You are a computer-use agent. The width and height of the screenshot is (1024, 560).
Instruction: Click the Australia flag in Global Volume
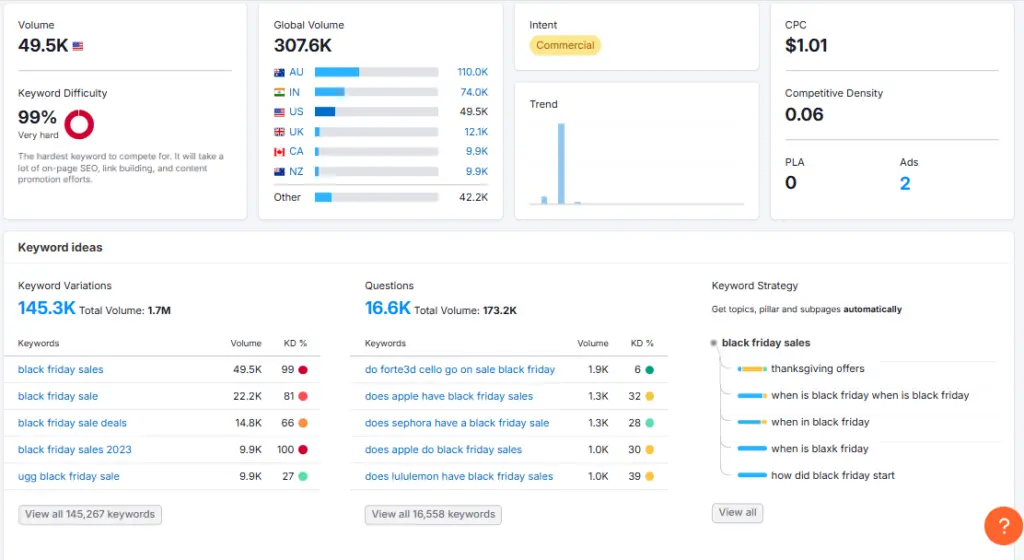(280, 72)
